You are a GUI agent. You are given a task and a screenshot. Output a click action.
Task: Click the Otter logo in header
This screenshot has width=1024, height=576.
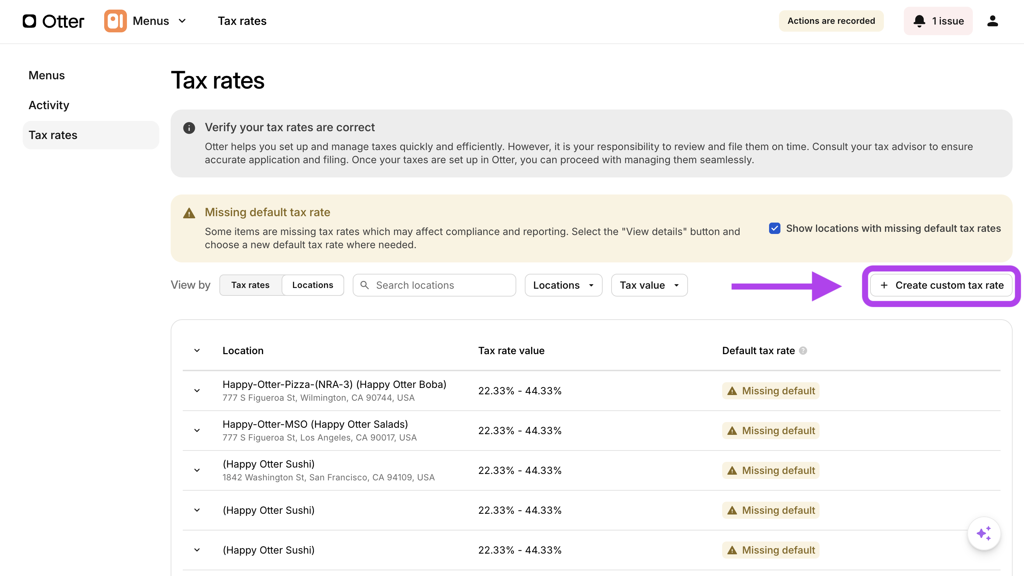coord(53,21)
